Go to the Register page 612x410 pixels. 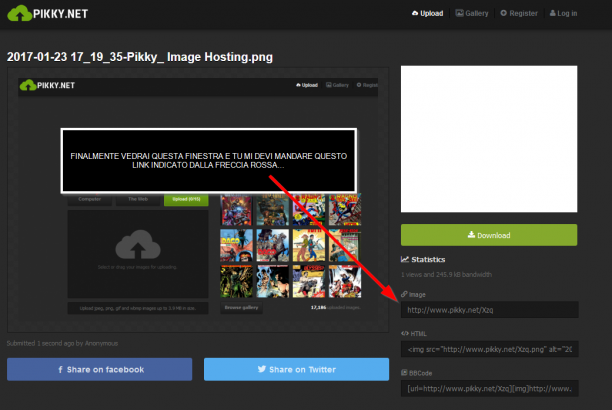[519, 13]
